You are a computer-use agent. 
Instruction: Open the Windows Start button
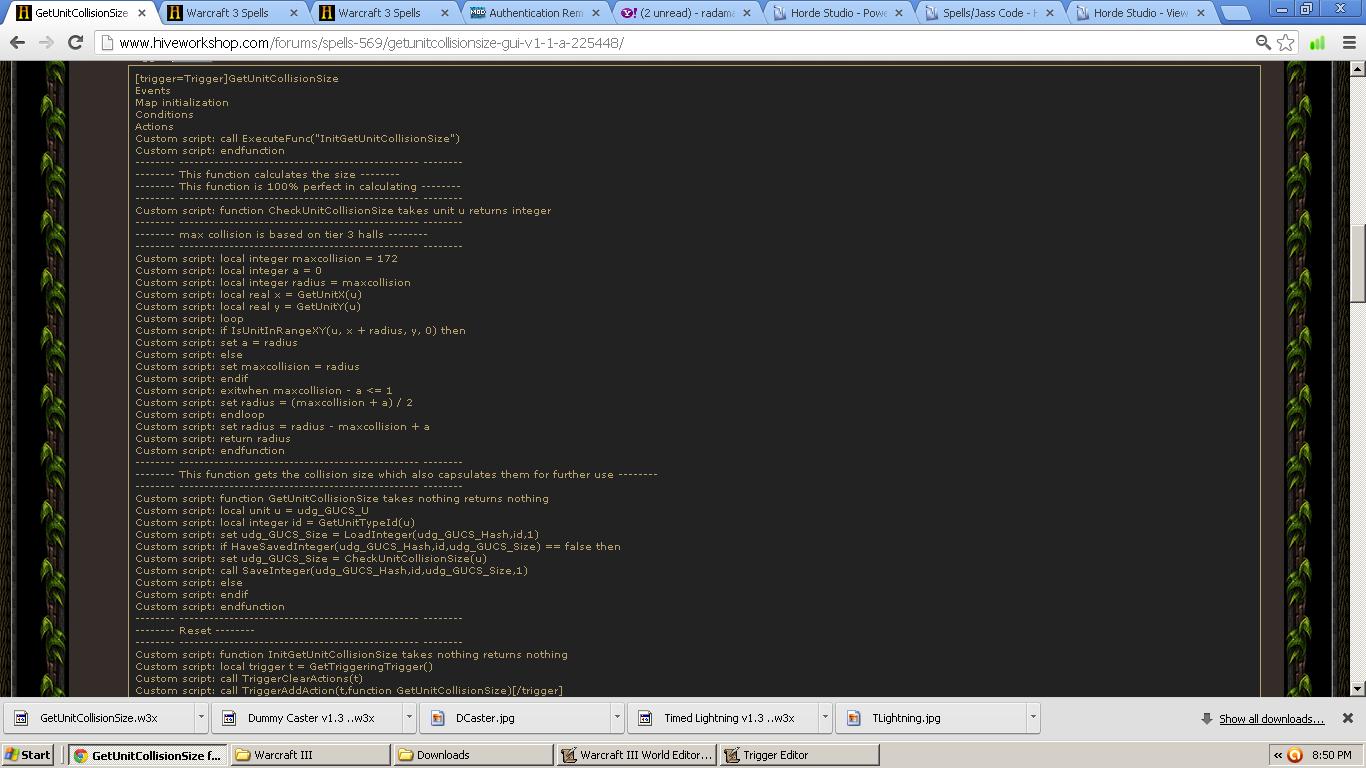tap(28, 755)
